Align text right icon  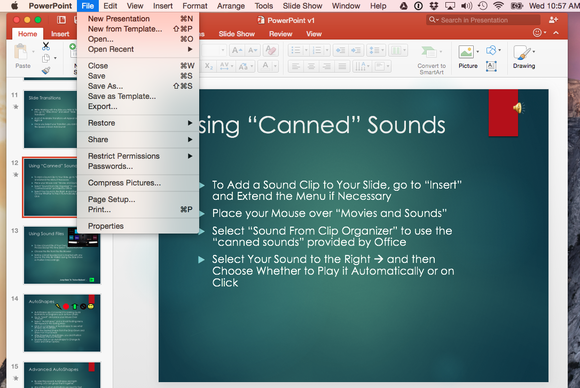click(327, 66)
